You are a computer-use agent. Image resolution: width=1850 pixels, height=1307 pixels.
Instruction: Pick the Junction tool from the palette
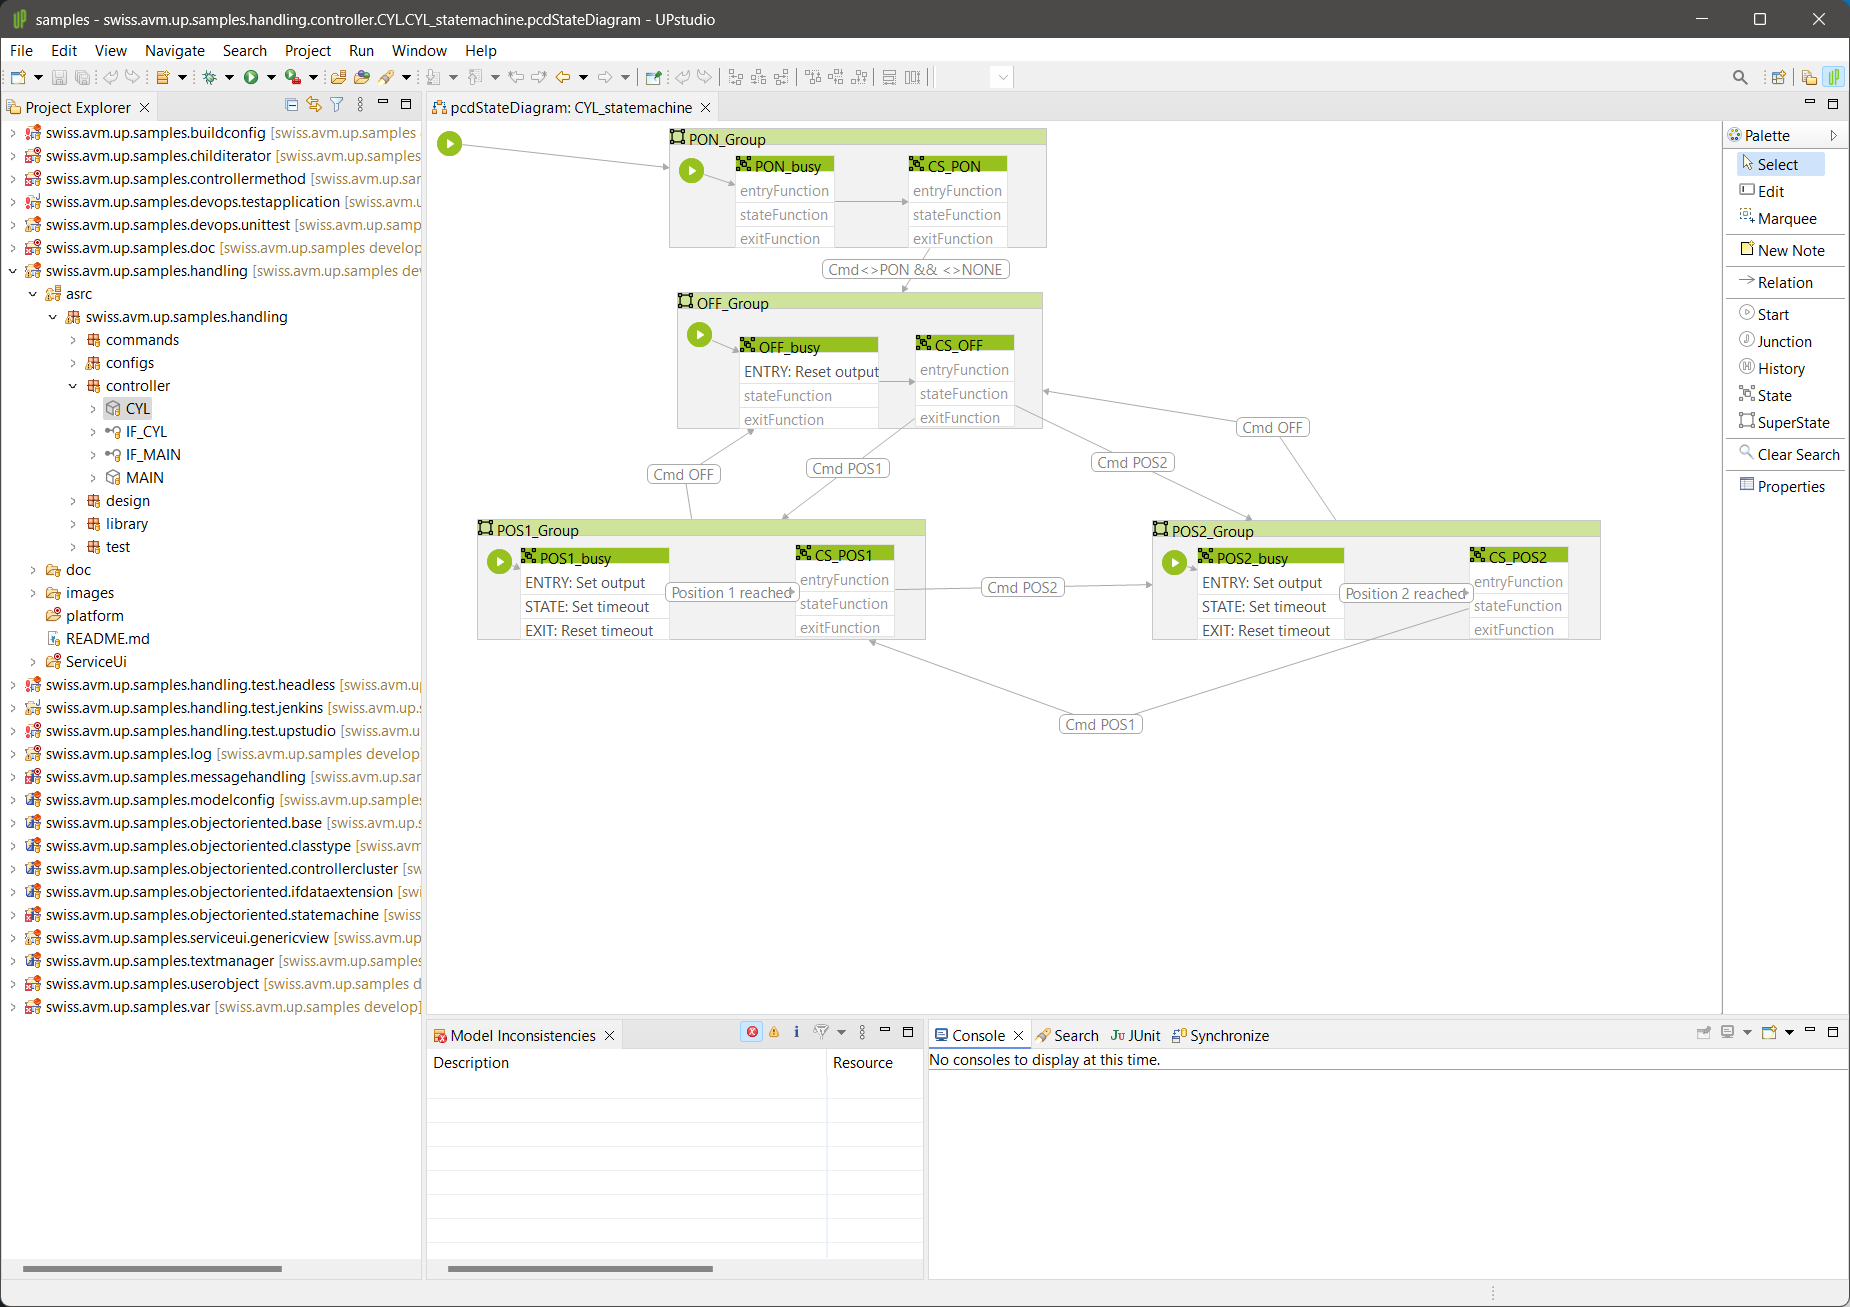point(1784,342)
